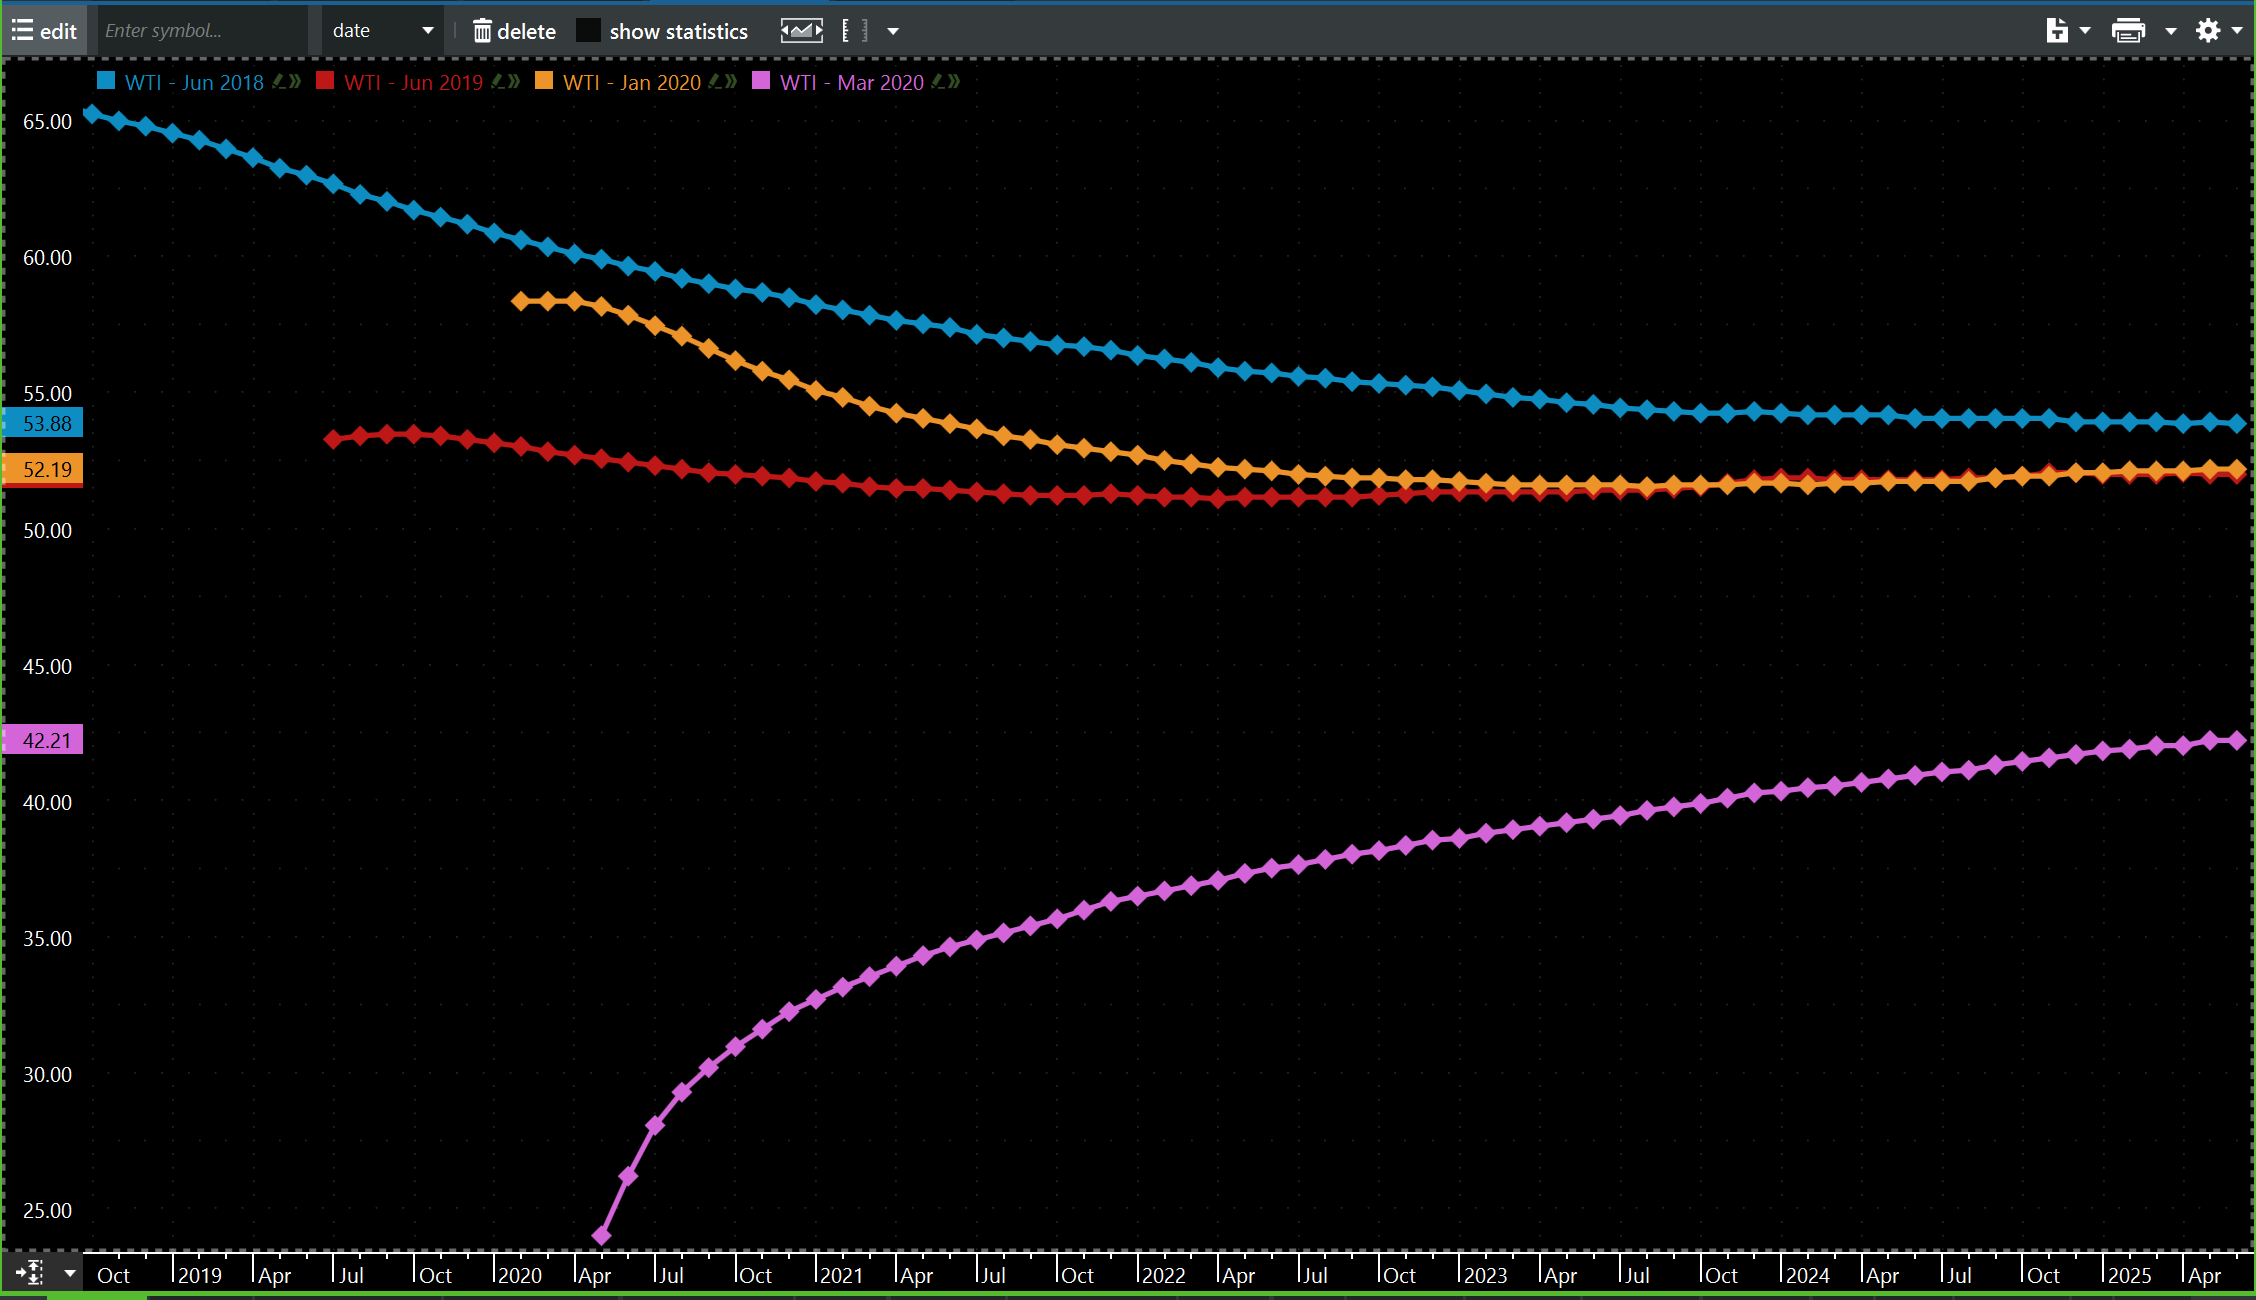Toggle the red WTI Jun 2019 legend square

click(325, 81)
